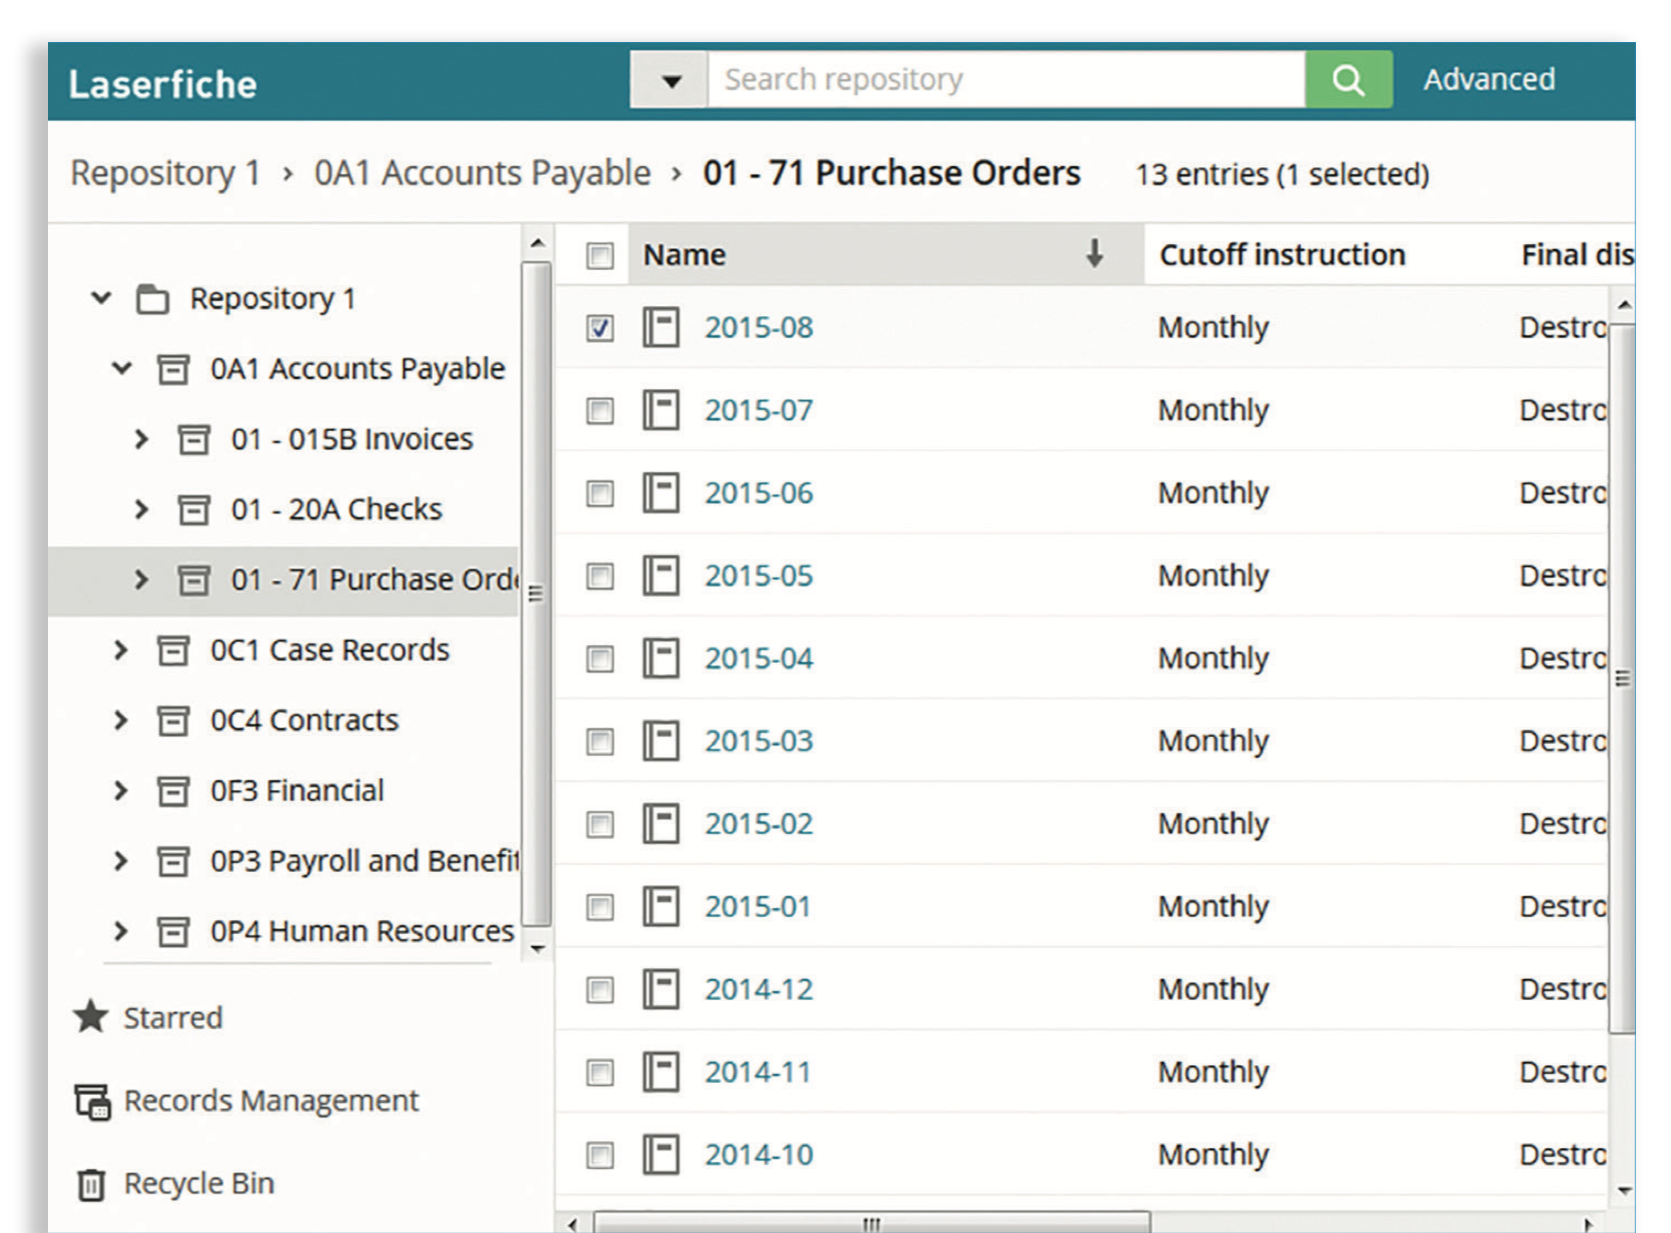This screenshot has height=1233, width=1671.
Task: Sort by Cutoff instruction column header
Action: 1282,255
